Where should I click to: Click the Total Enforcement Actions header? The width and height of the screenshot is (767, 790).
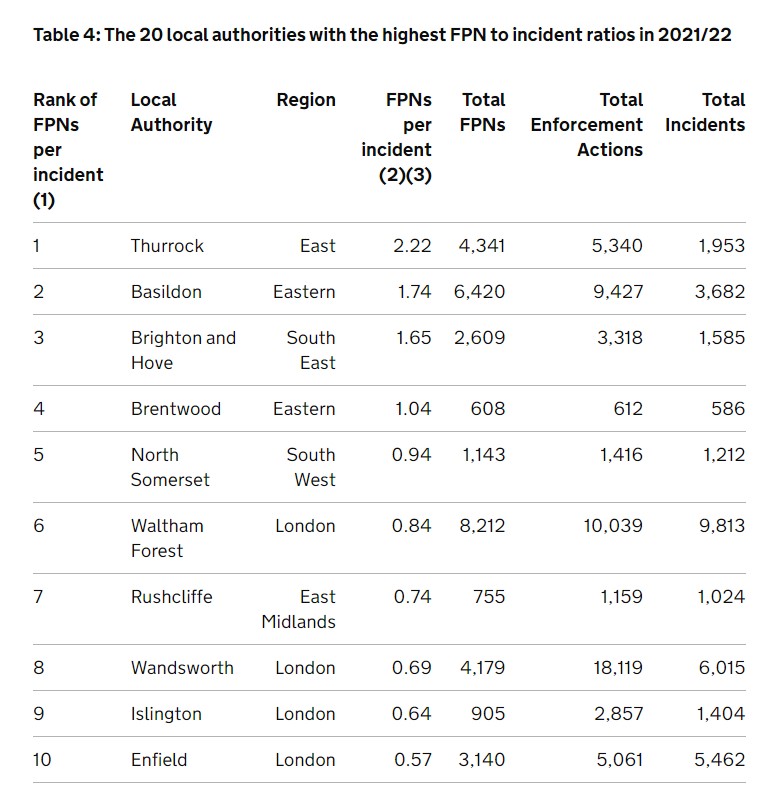coord(587,124)
